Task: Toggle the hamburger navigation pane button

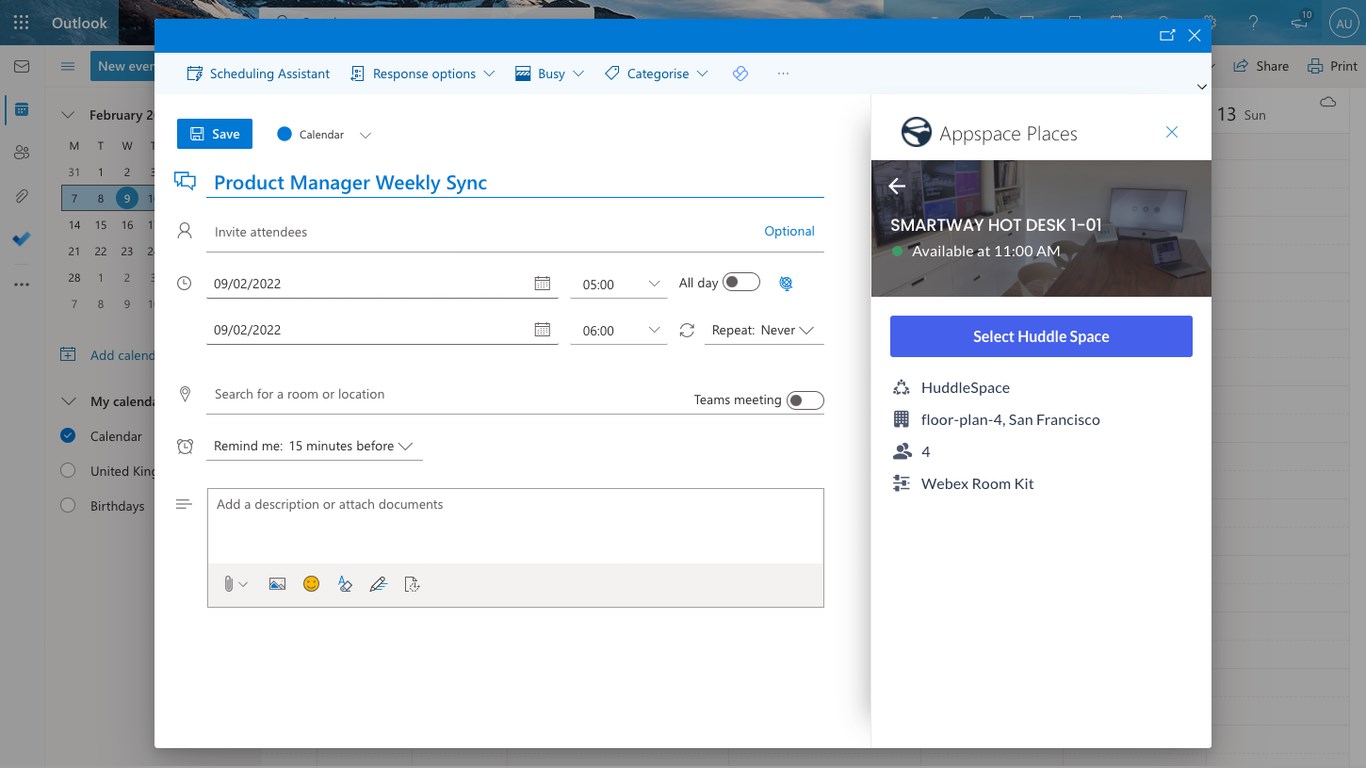Action: point(67,66)
